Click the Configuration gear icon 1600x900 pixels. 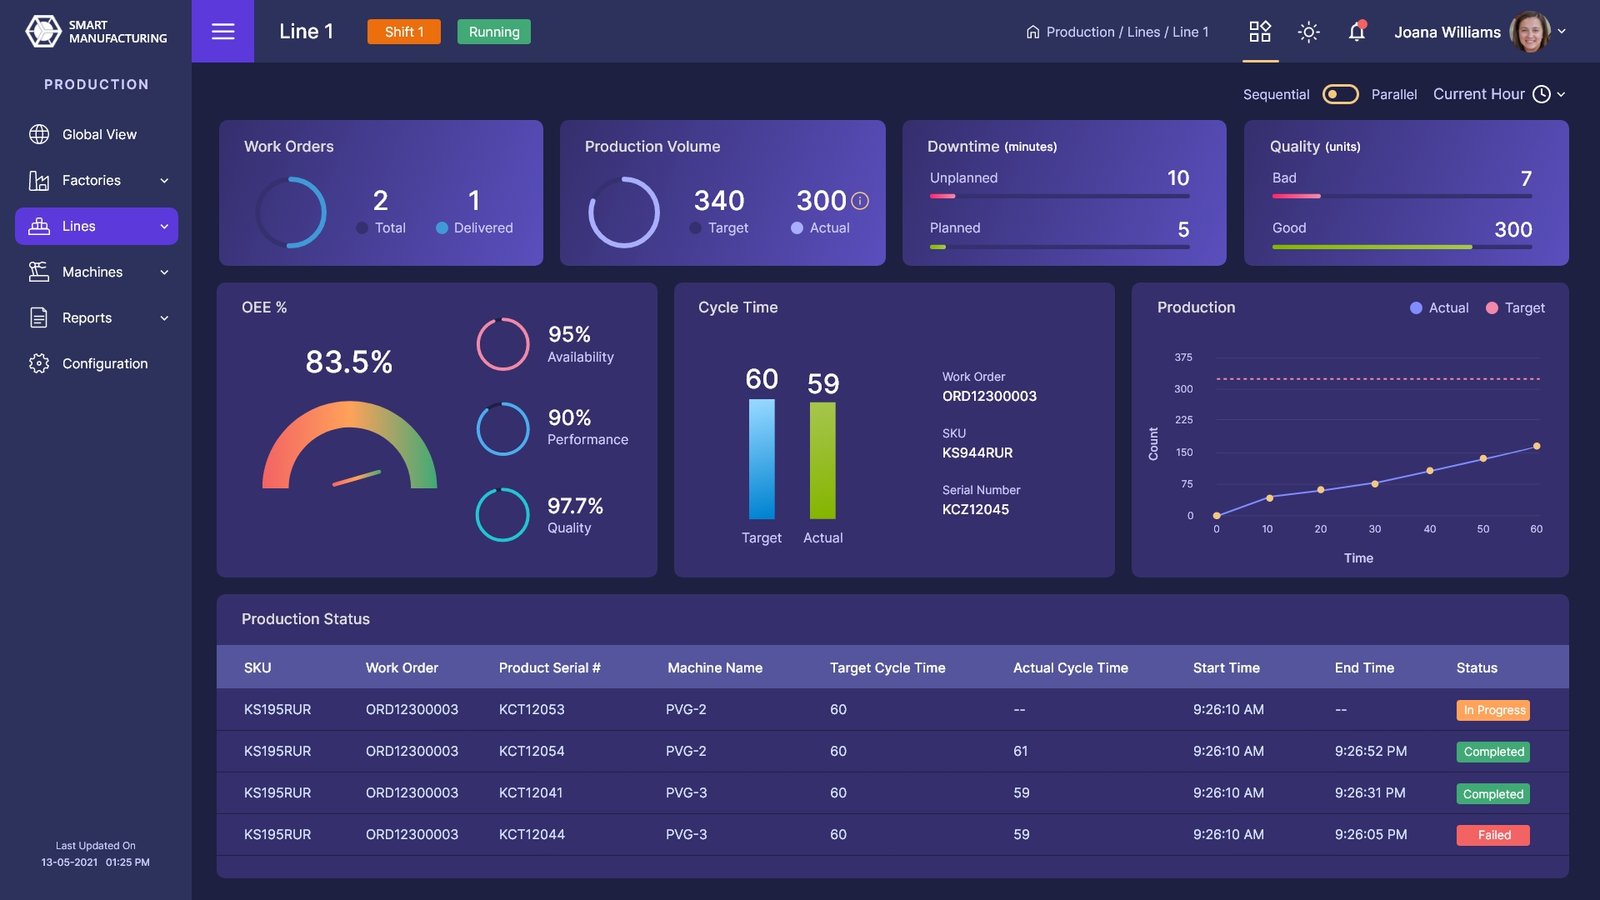(x=39, y=364)
